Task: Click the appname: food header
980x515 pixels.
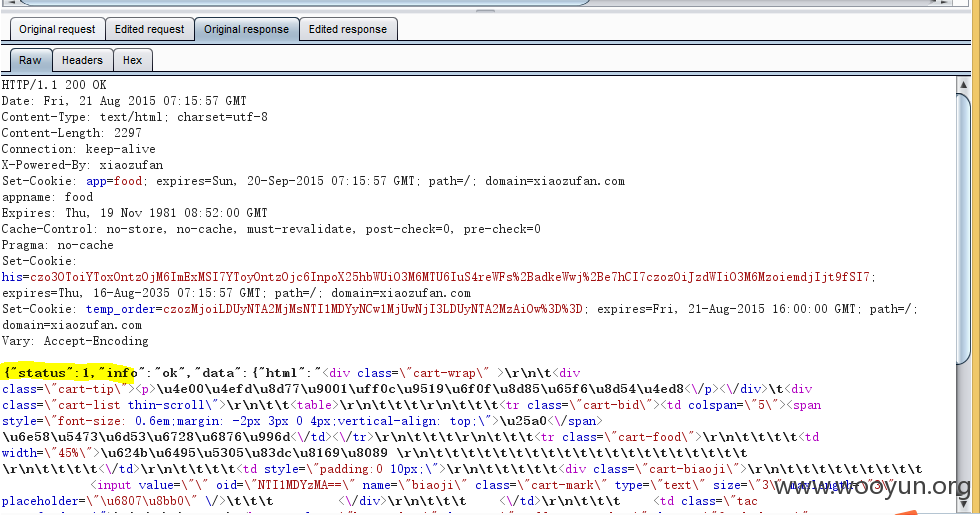Action: tap(48, 197)
